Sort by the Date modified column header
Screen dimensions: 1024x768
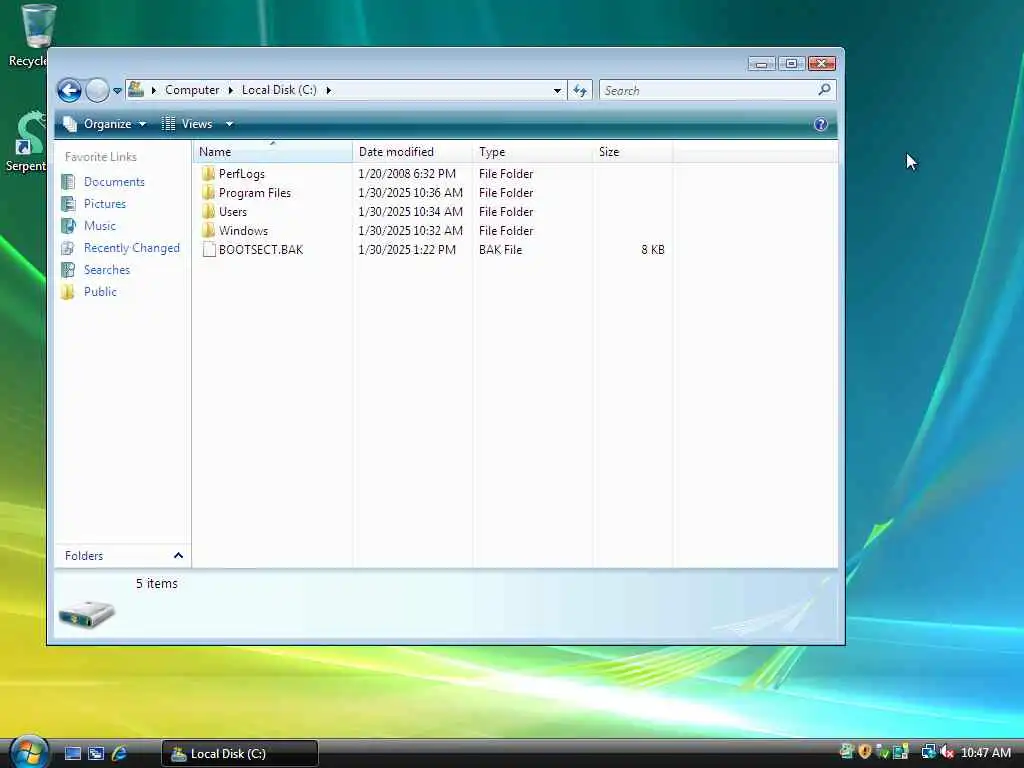(413, 152)
